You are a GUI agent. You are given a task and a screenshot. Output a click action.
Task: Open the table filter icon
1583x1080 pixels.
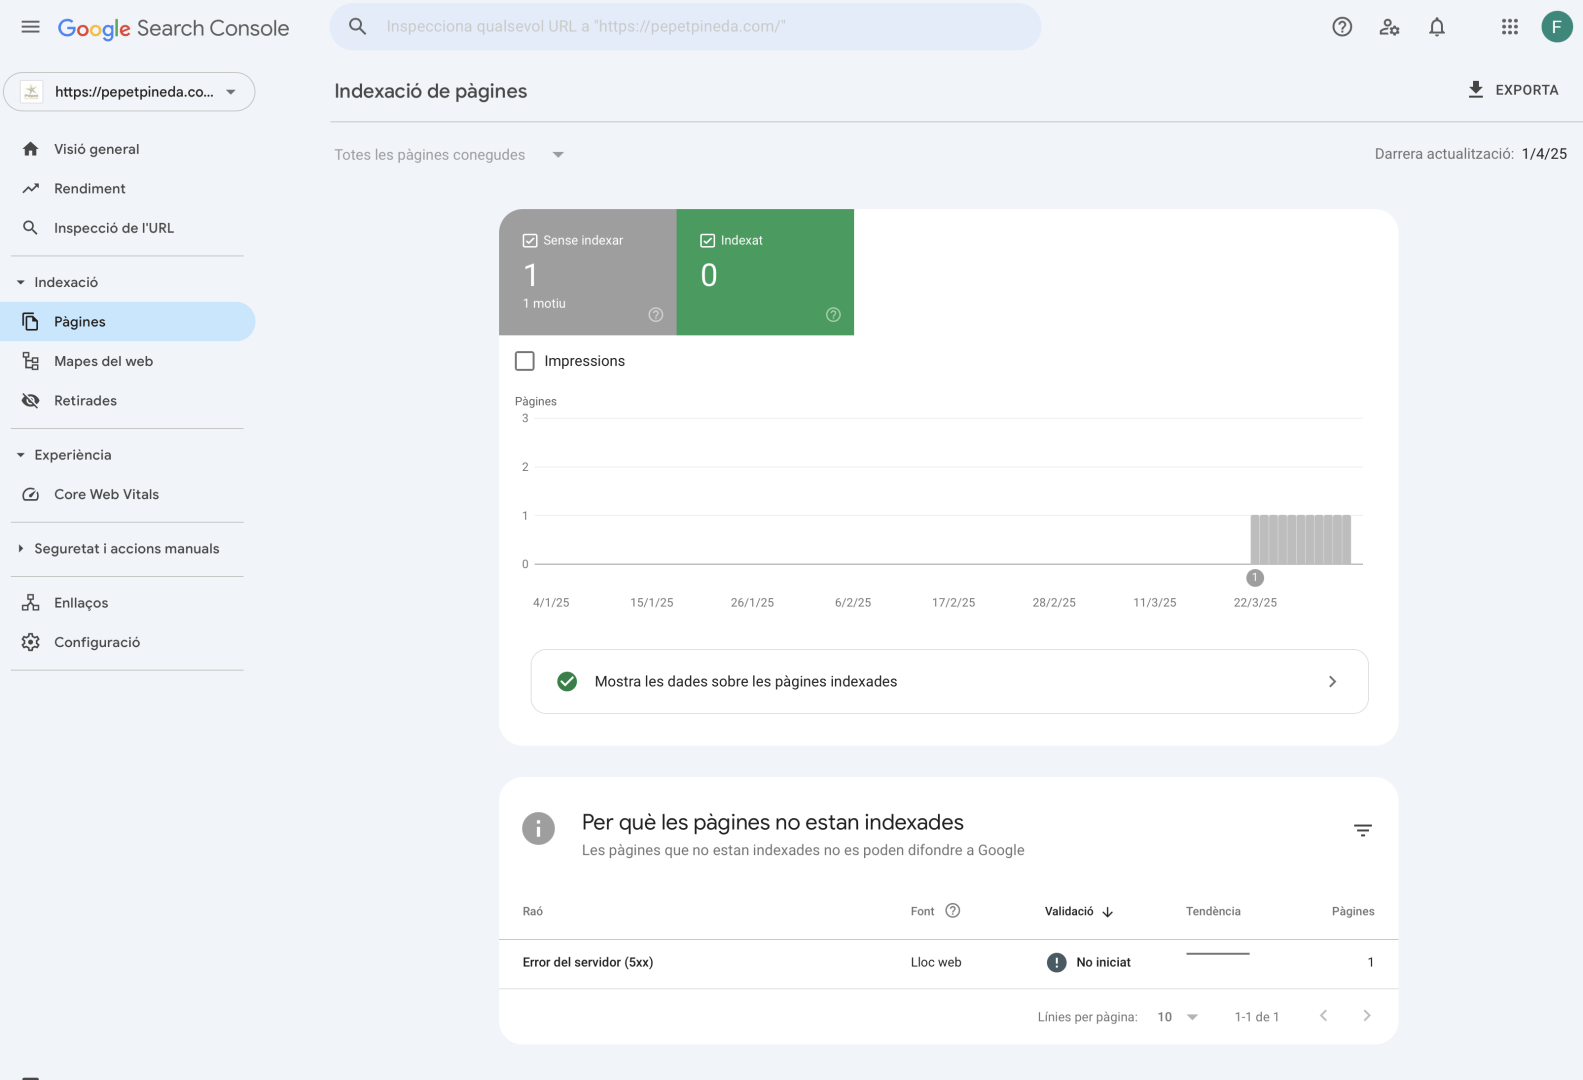click(1362, 830)
